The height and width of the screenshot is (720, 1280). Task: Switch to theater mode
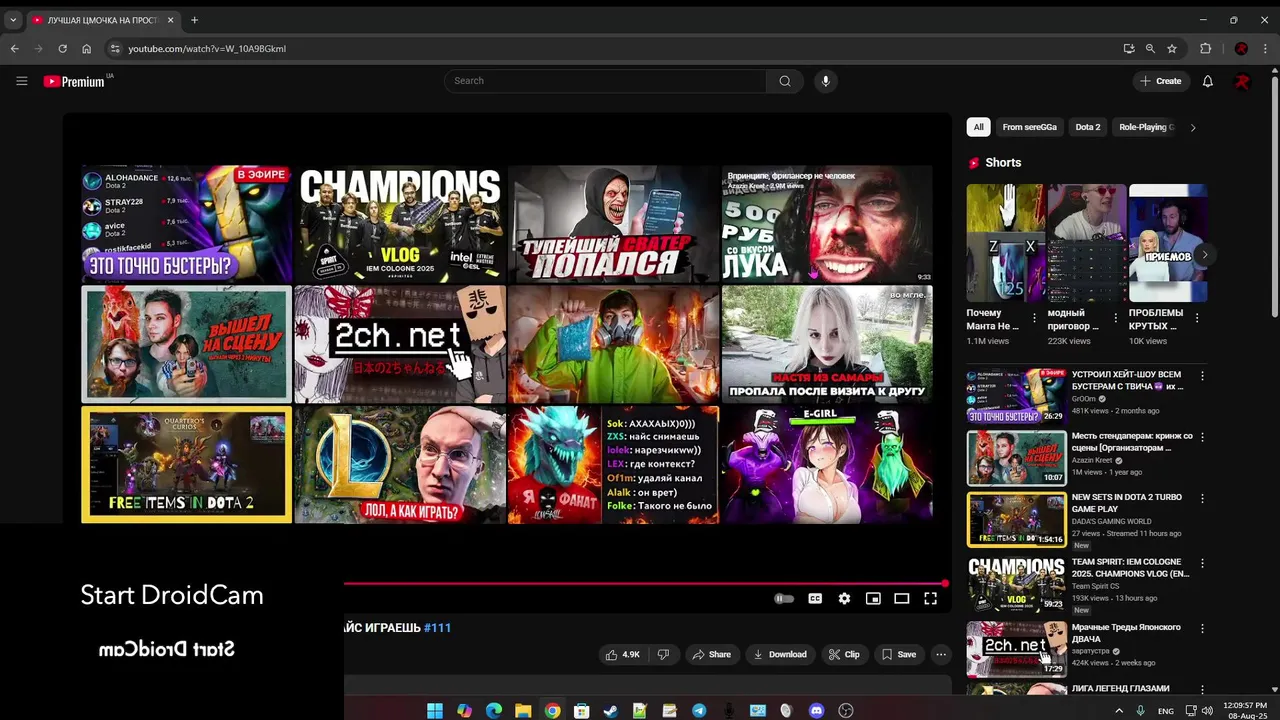[x=901, y=599]
